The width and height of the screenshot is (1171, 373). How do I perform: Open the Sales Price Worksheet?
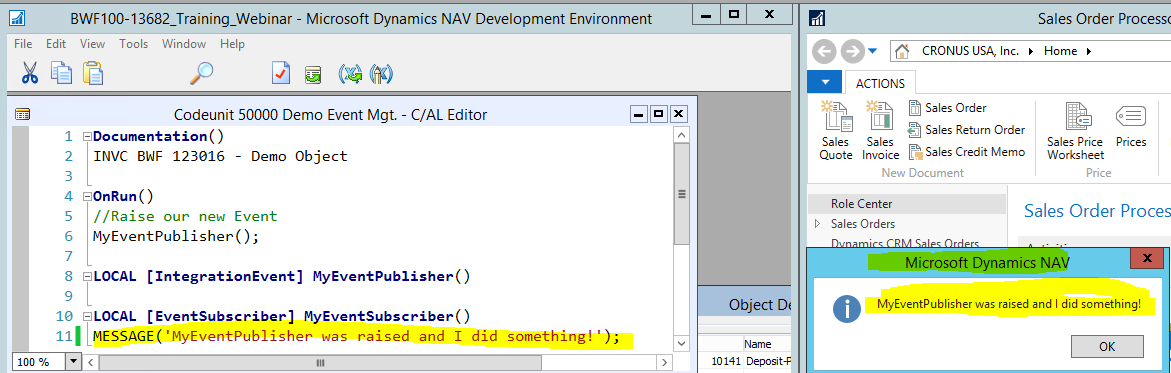pyautogui.click(x=1075, y=130)
